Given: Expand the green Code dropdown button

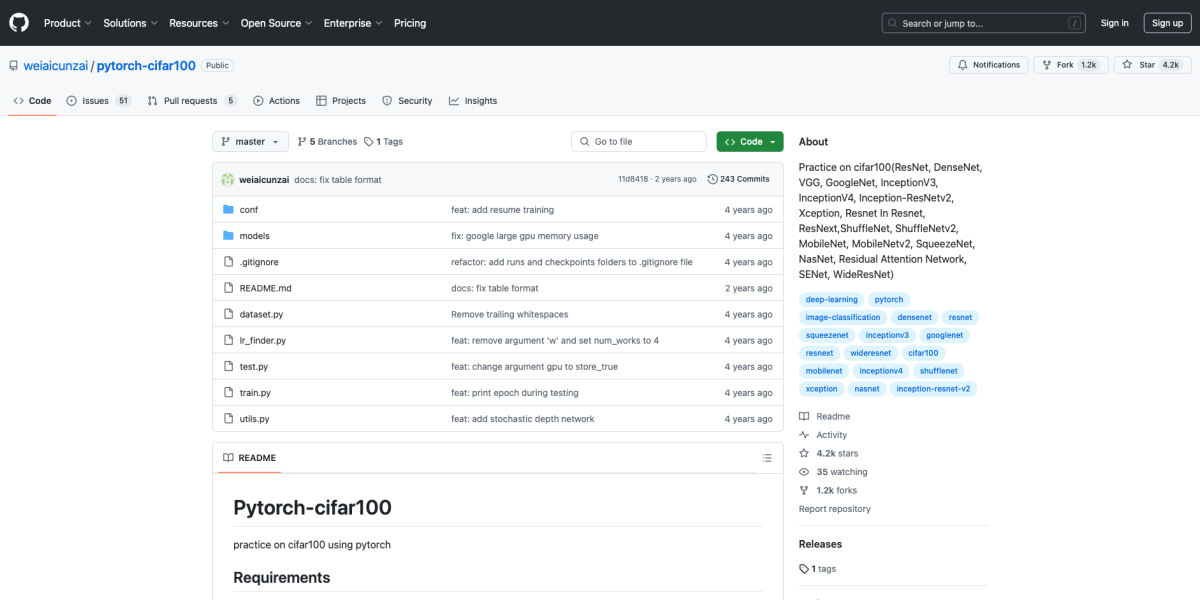Looking at the screenshot, I should click(x=750, y=142).
